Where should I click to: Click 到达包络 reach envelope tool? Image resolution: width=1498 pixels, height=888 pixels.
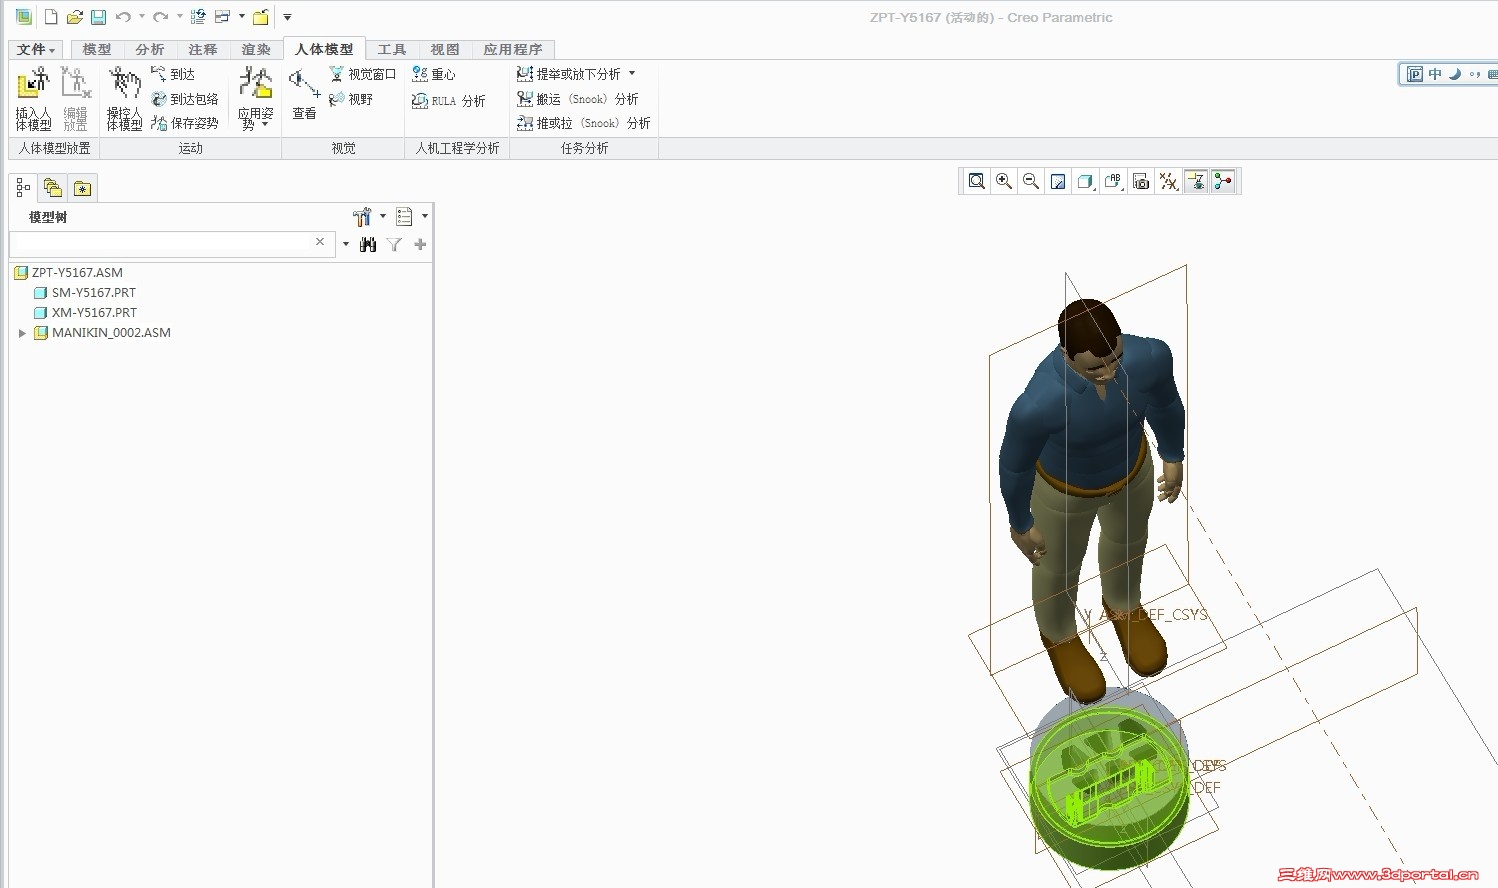pos(185,99)
